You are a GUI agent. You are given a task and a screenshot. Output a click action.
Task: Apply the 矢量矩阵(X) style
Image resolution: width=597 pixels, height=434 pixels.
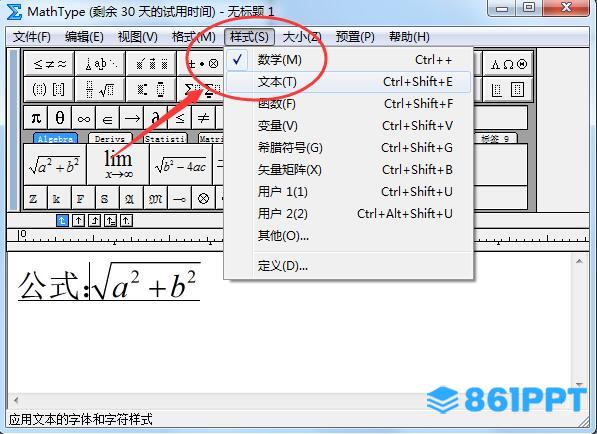pyautogui.click(x=348, y=170)
